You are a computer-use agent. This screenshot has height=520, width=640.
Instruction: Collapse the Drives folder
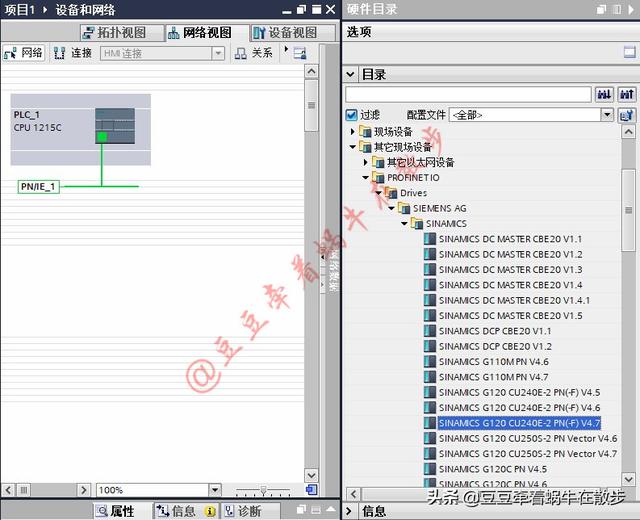pyautogui.click(x=379, y=193)
